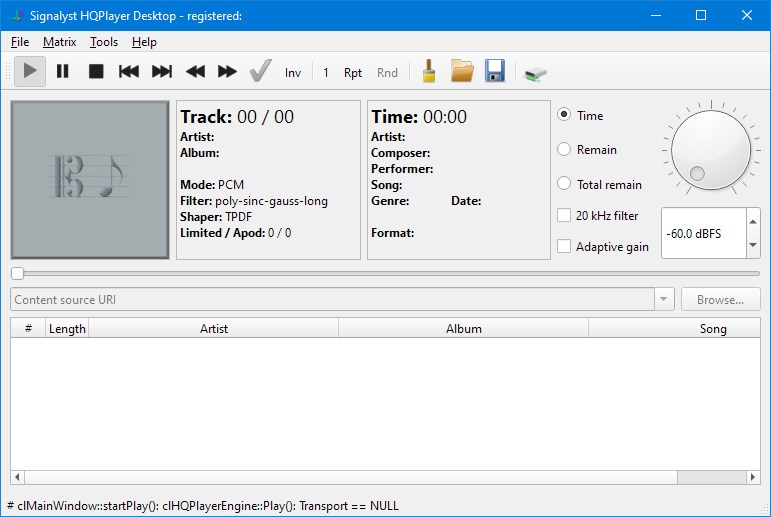
Task: Click the -60.0 dBFS volume field
Action: [x=704, y=233]
